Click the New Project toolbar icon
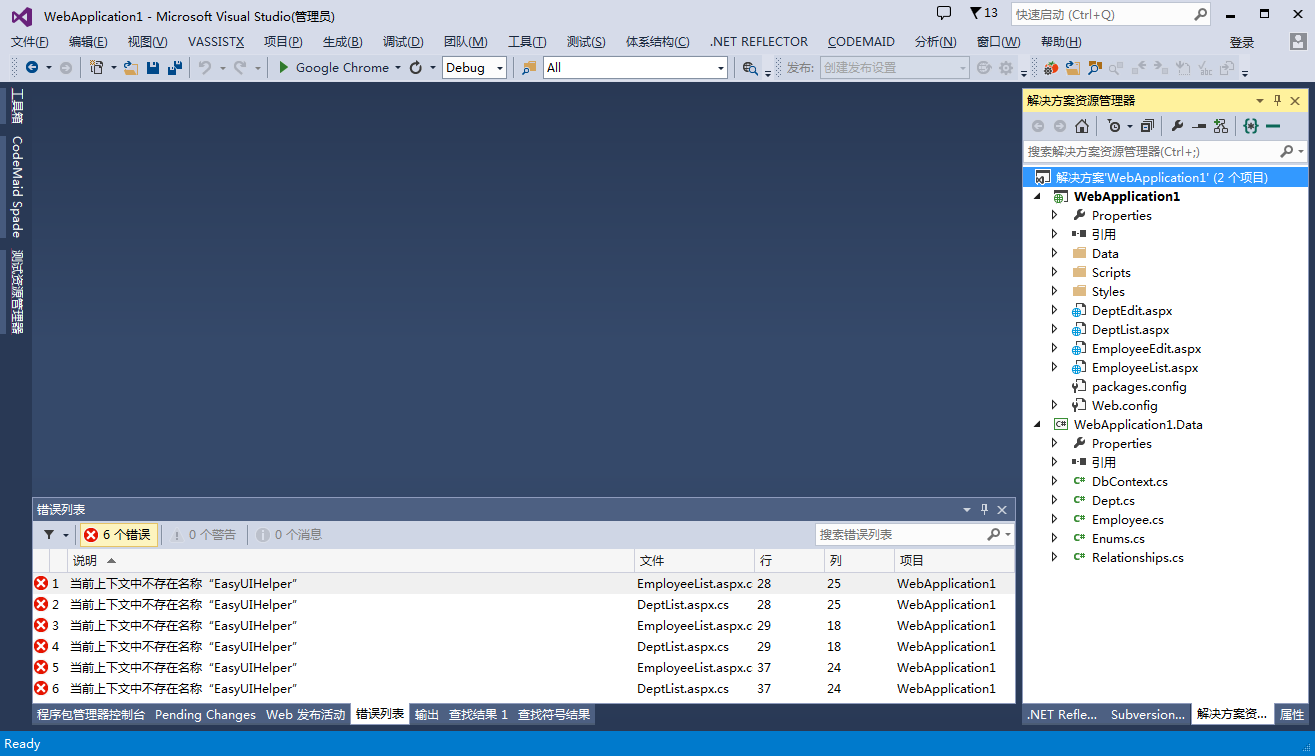Viewport: 1315px width, 756px height. pos(96,67)
